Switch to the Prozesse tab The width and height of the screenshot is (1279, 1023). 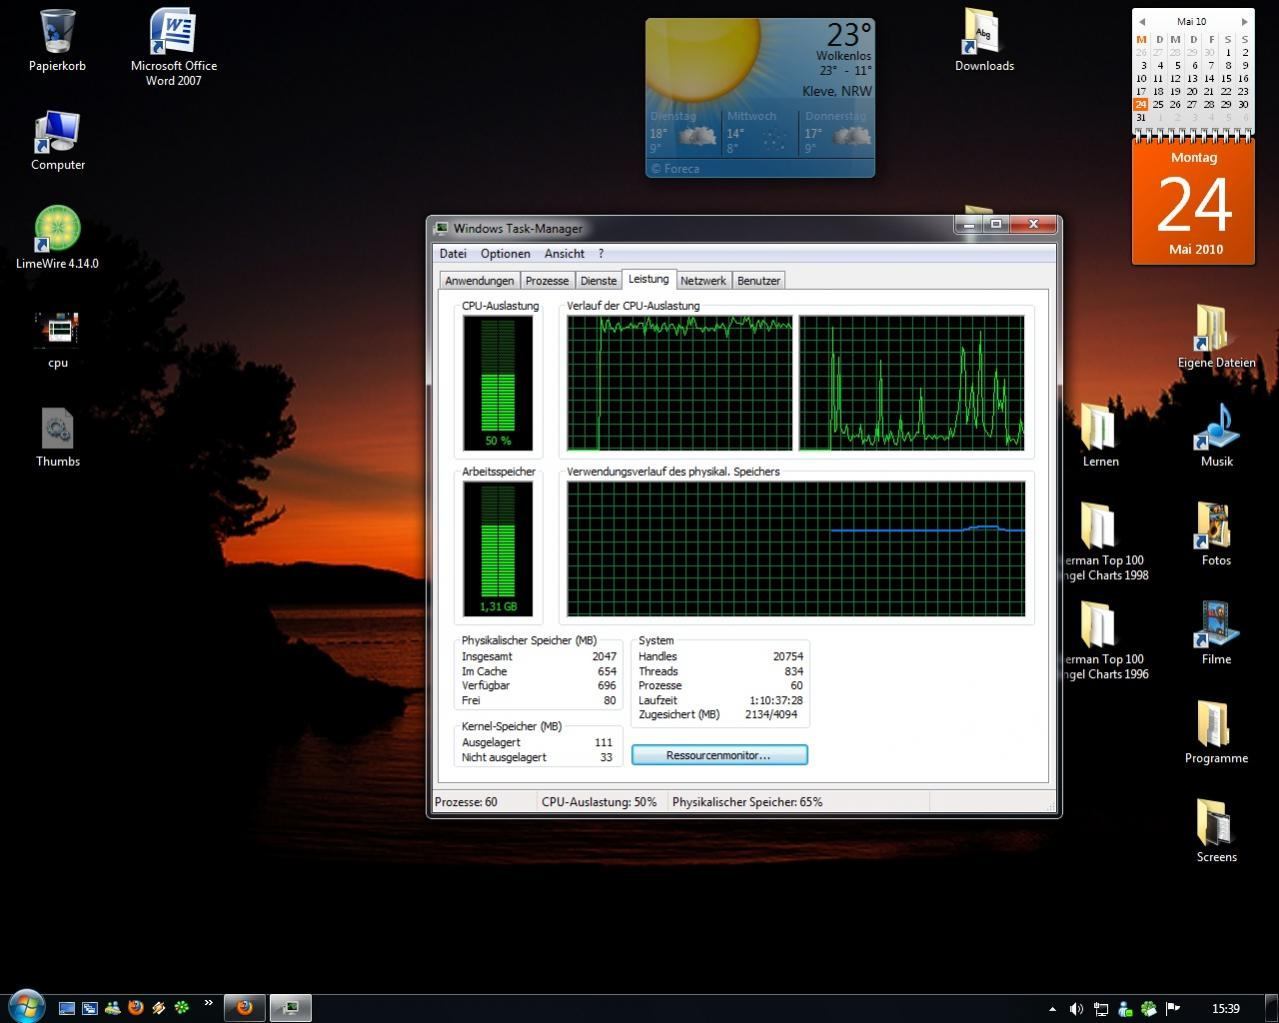point(547,281)
